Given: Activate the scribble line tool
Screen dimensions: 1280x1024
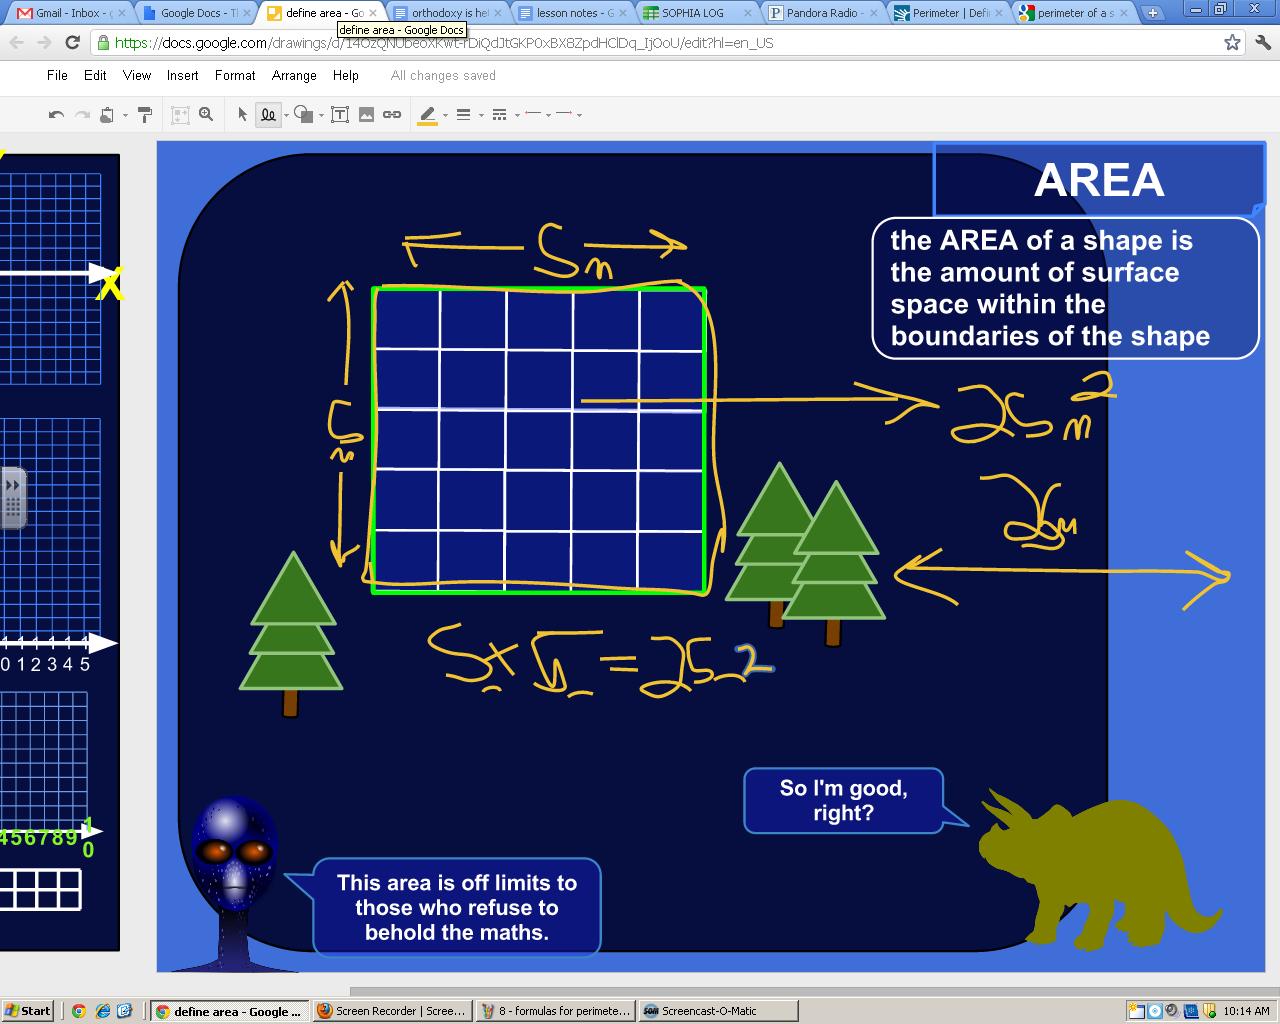Looking at the screenshot, I should click(x=268, y=115).
